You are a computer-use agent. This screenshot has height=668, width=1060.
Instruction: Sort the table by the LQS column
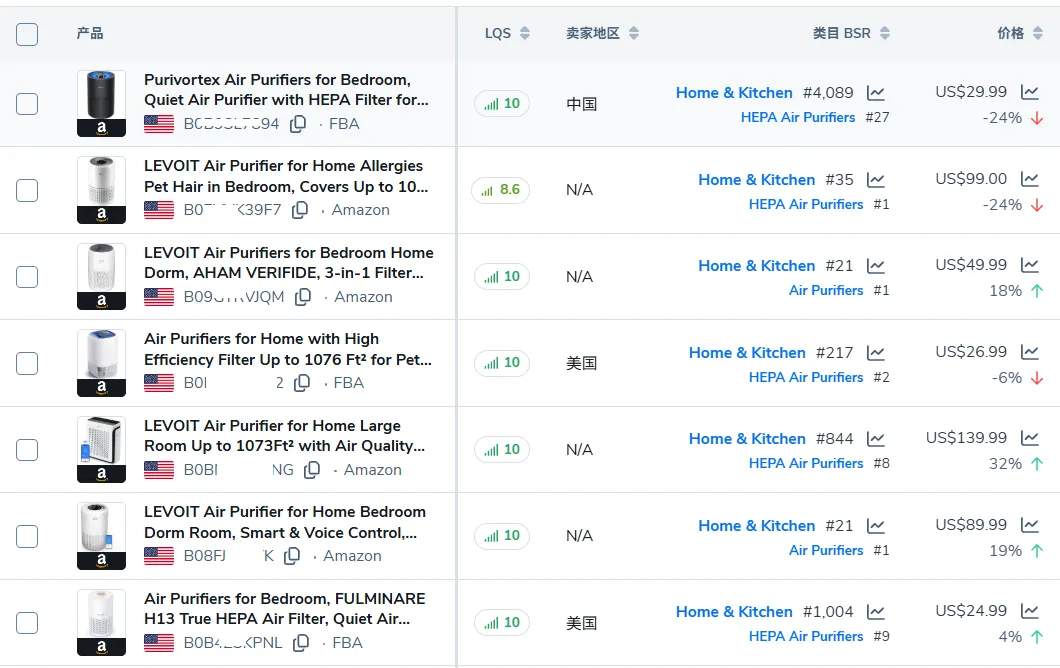pyautogui.click(x=525, y=33)
